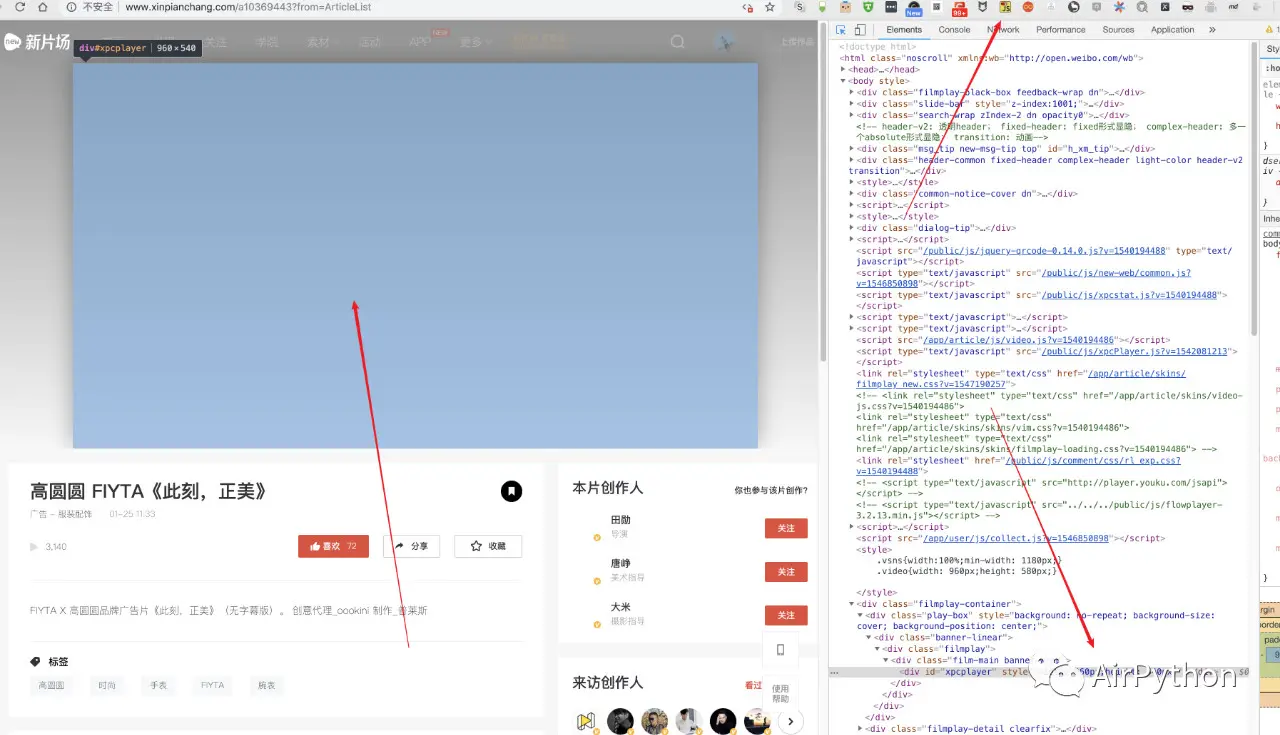Switch to the Console tab
1280x735 pixels.
(x=954, y=30)
